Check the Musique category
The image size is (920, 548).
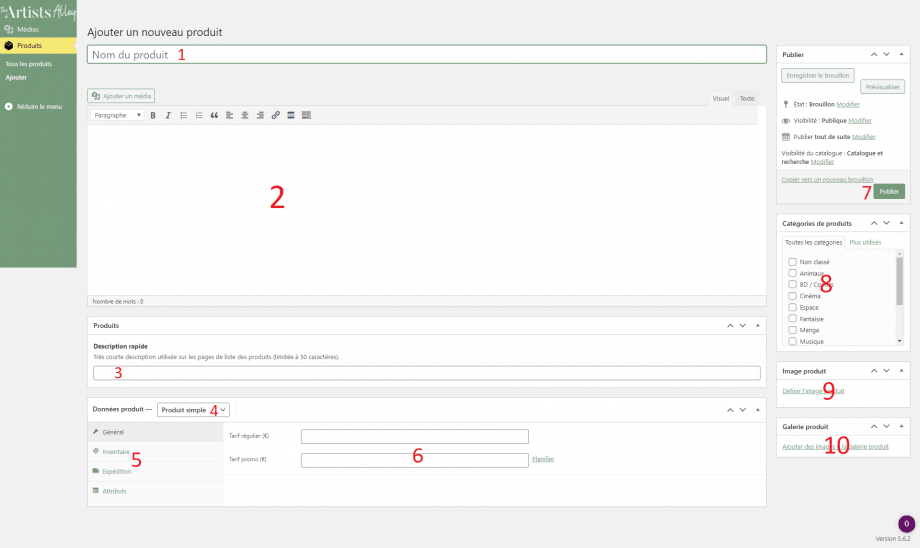coord(792,341)
